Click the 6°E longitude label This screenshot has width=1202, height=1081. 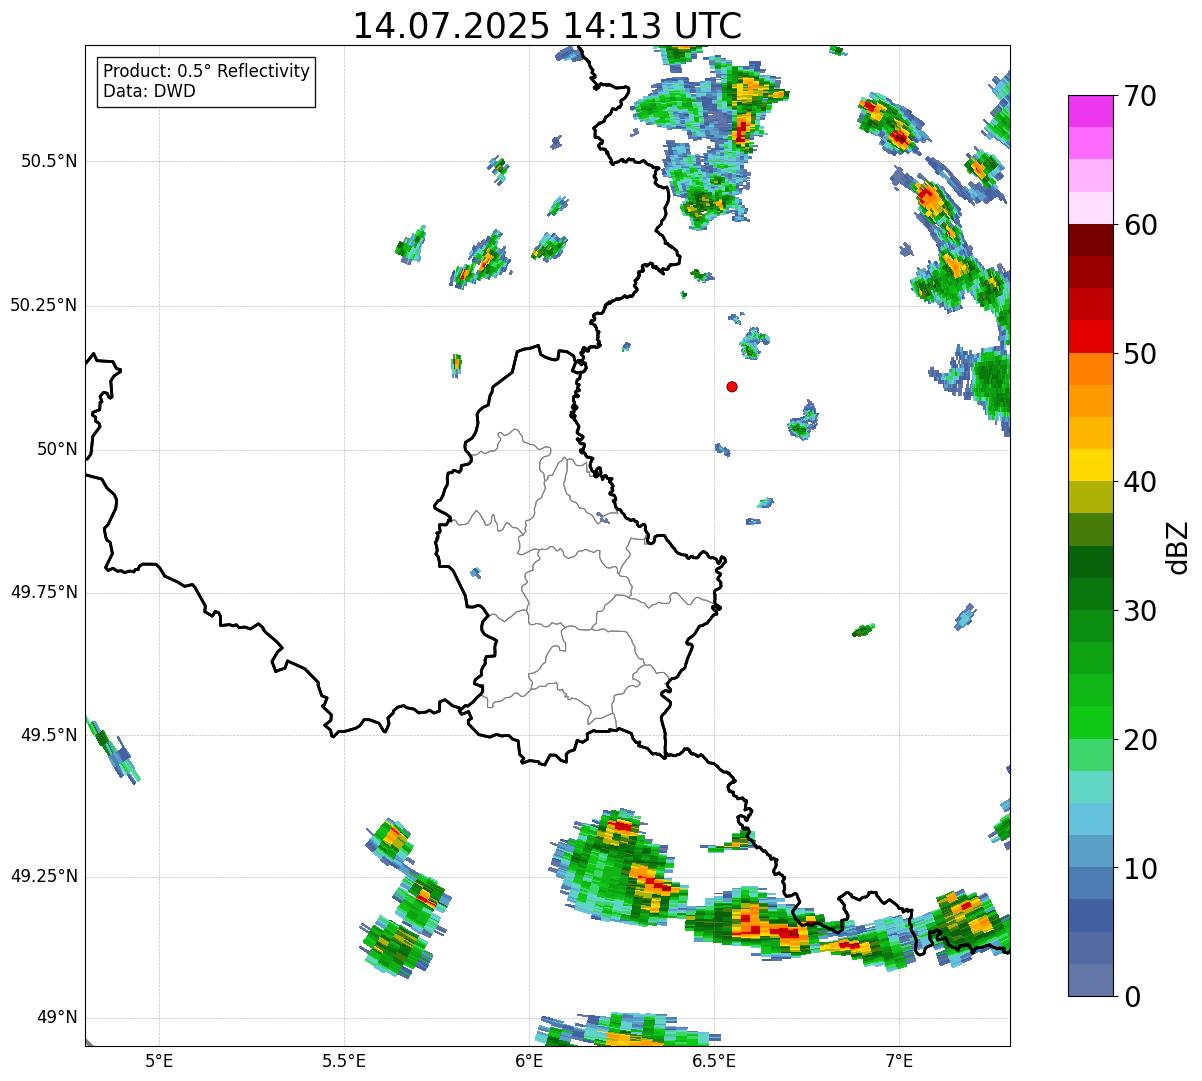pyautogui.click(x=529, y=1060)
